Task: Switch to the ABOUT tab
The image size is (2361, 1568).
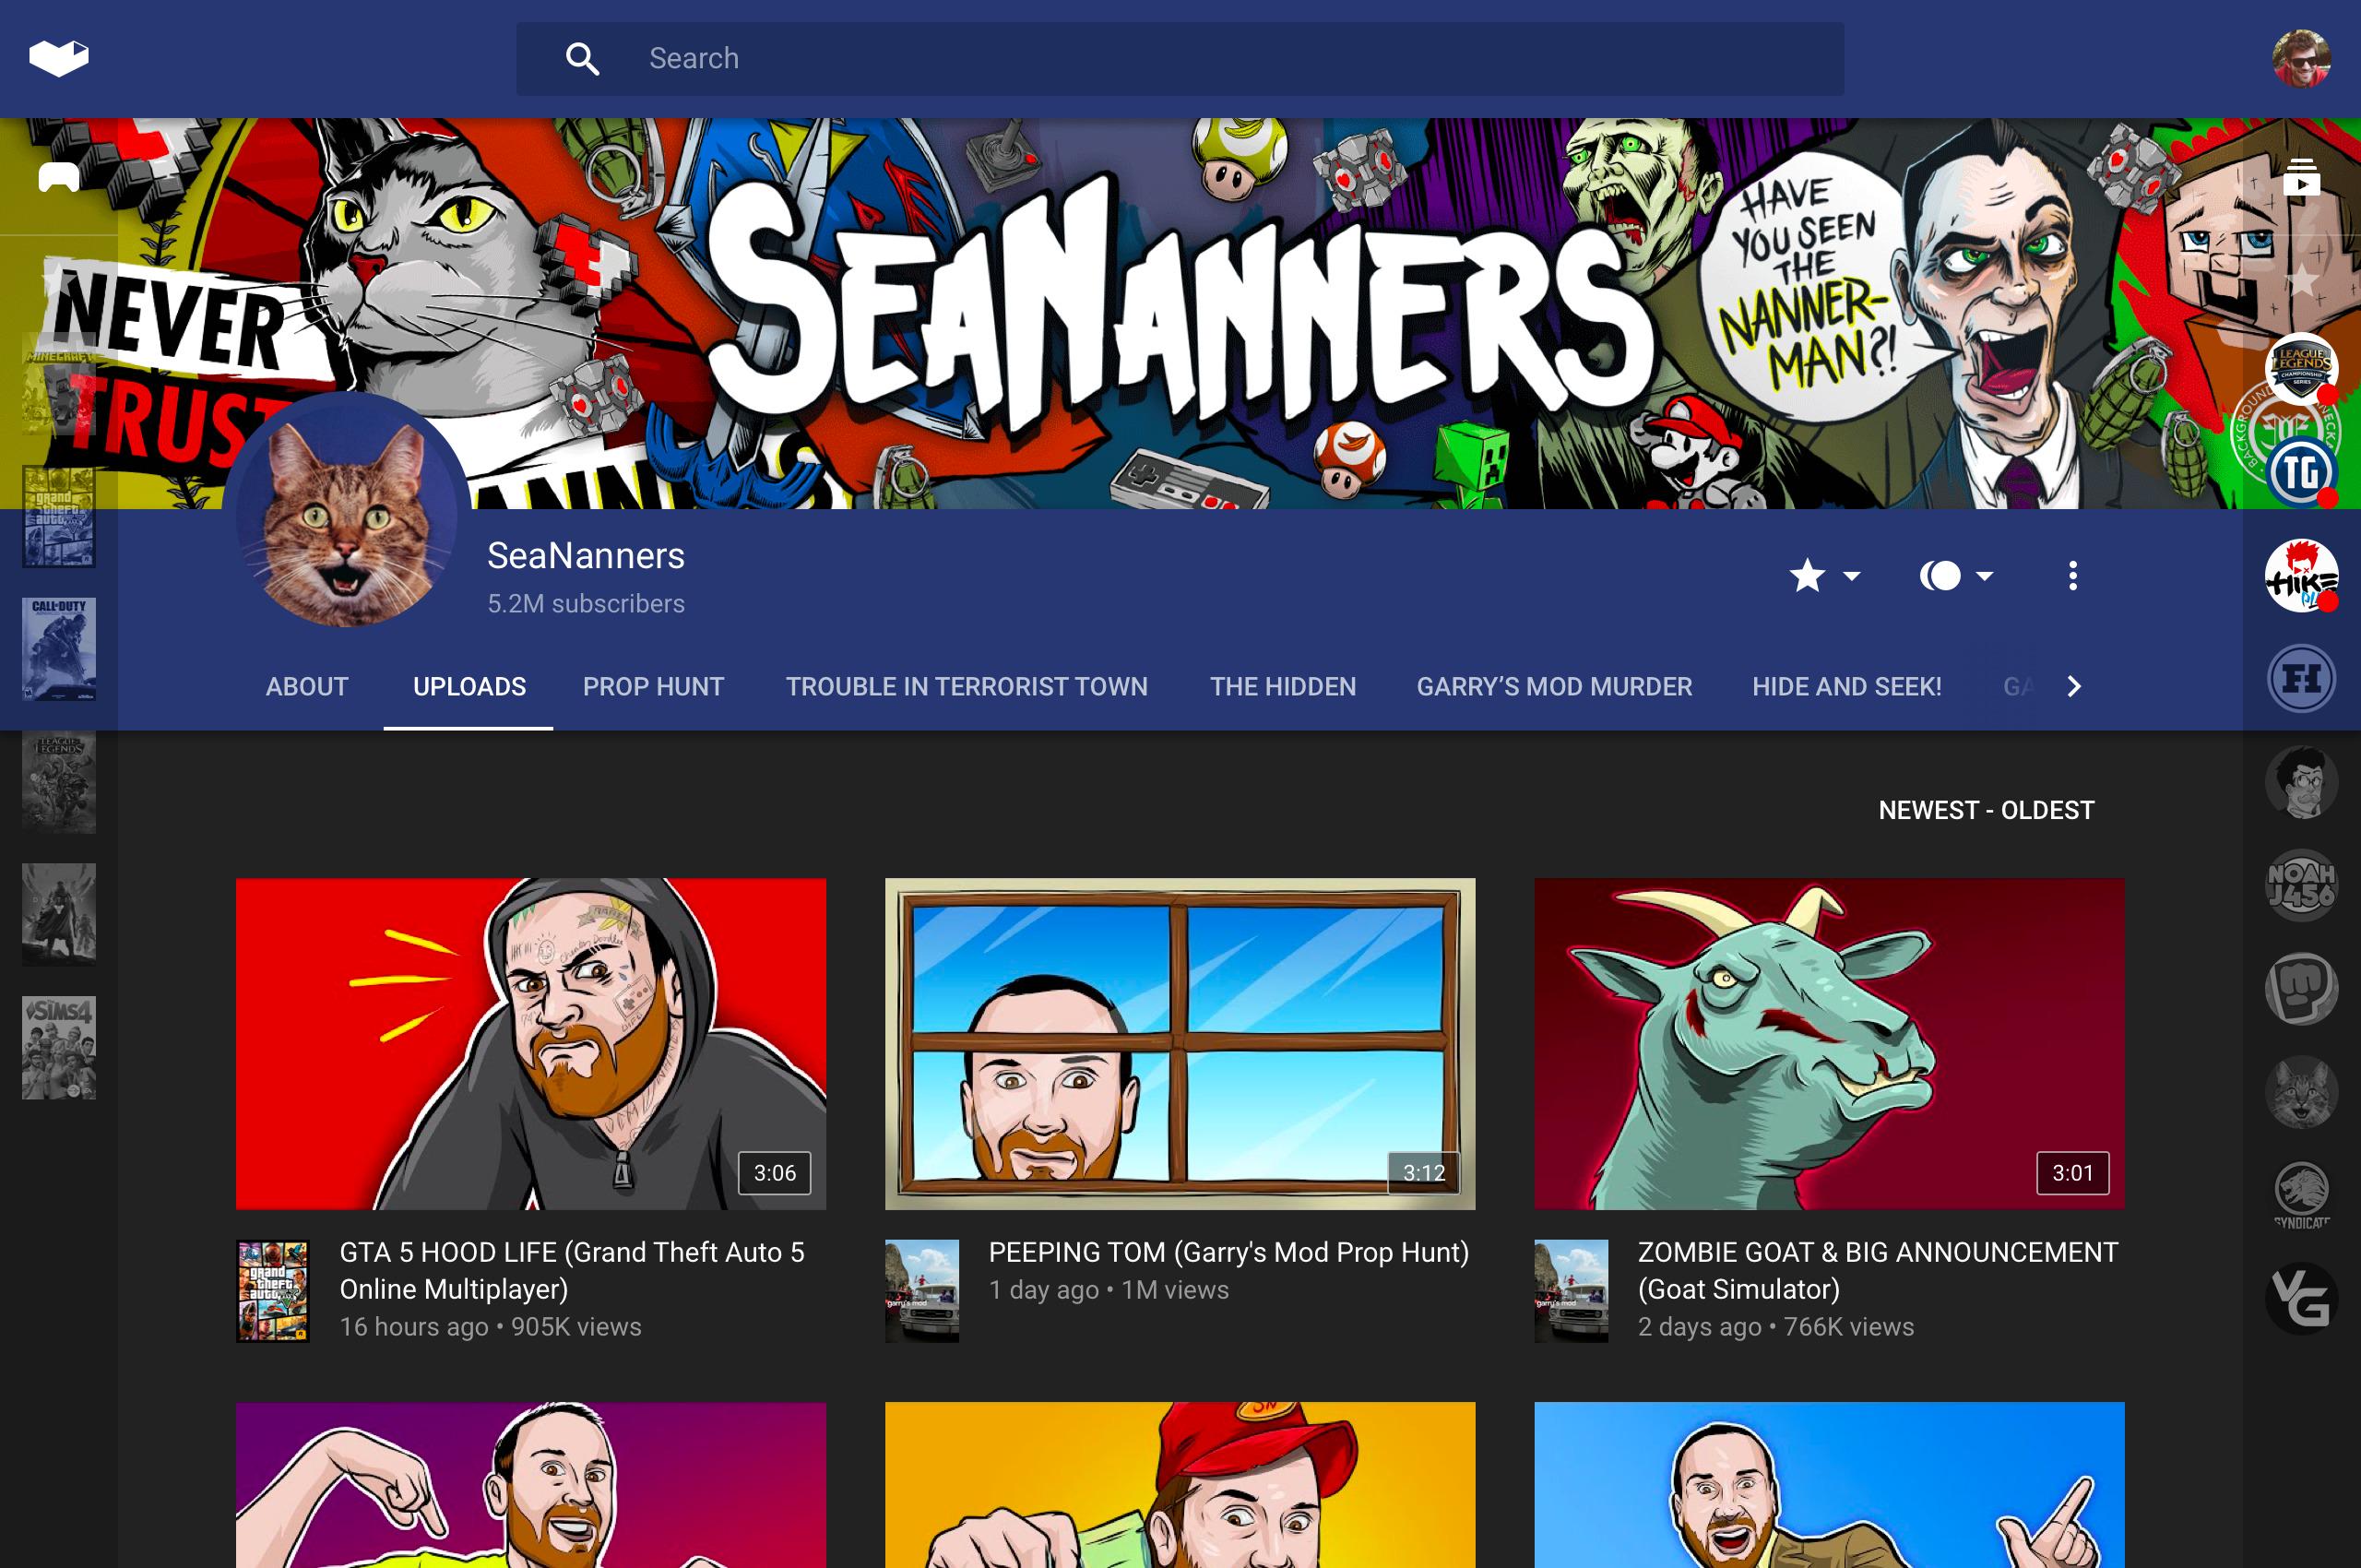Action: click(307, 687)
